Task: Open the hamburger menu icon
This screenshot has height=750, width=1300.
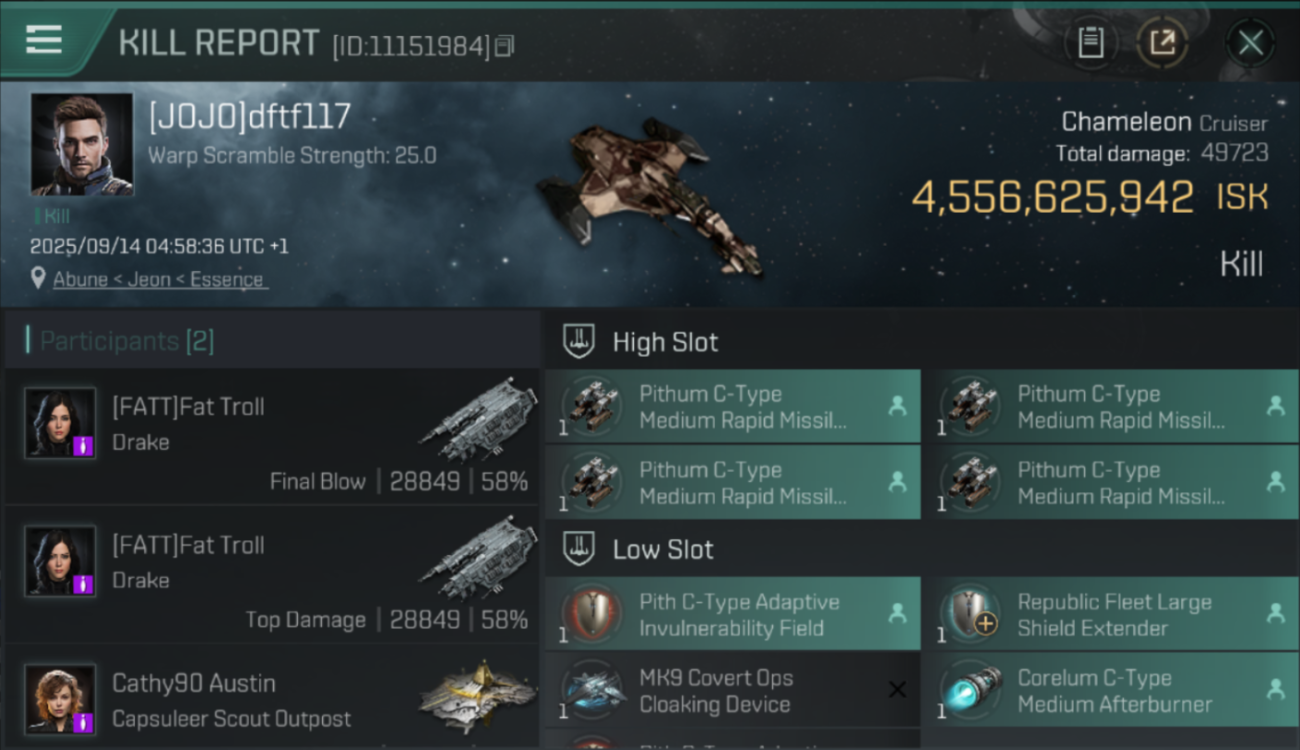Action: pos(44,41)
